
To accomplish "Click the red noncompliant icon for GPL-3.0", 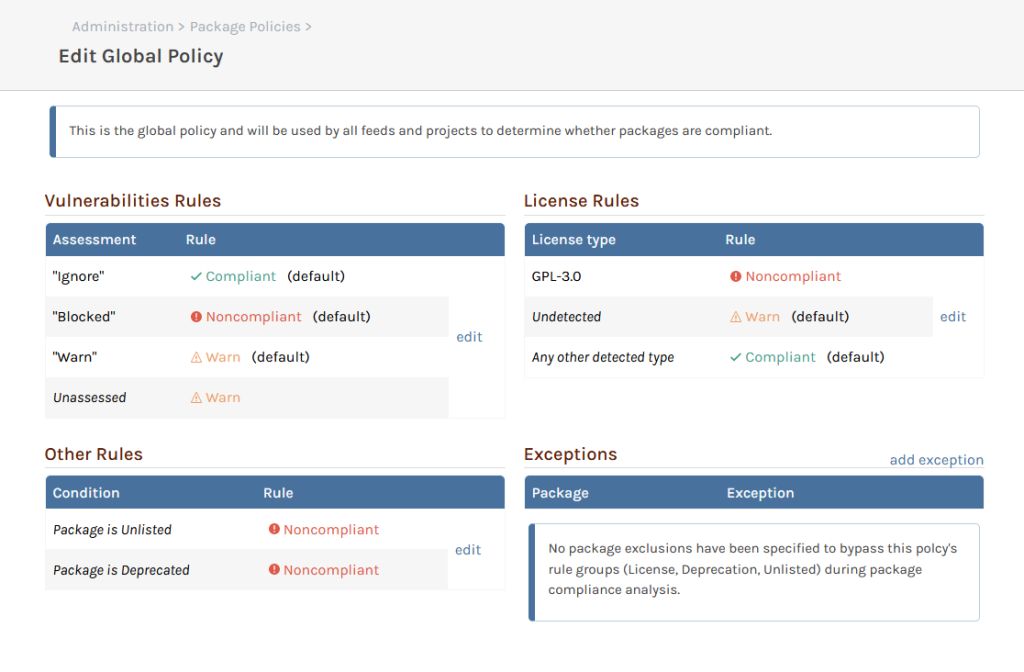I will click(736, 277).
